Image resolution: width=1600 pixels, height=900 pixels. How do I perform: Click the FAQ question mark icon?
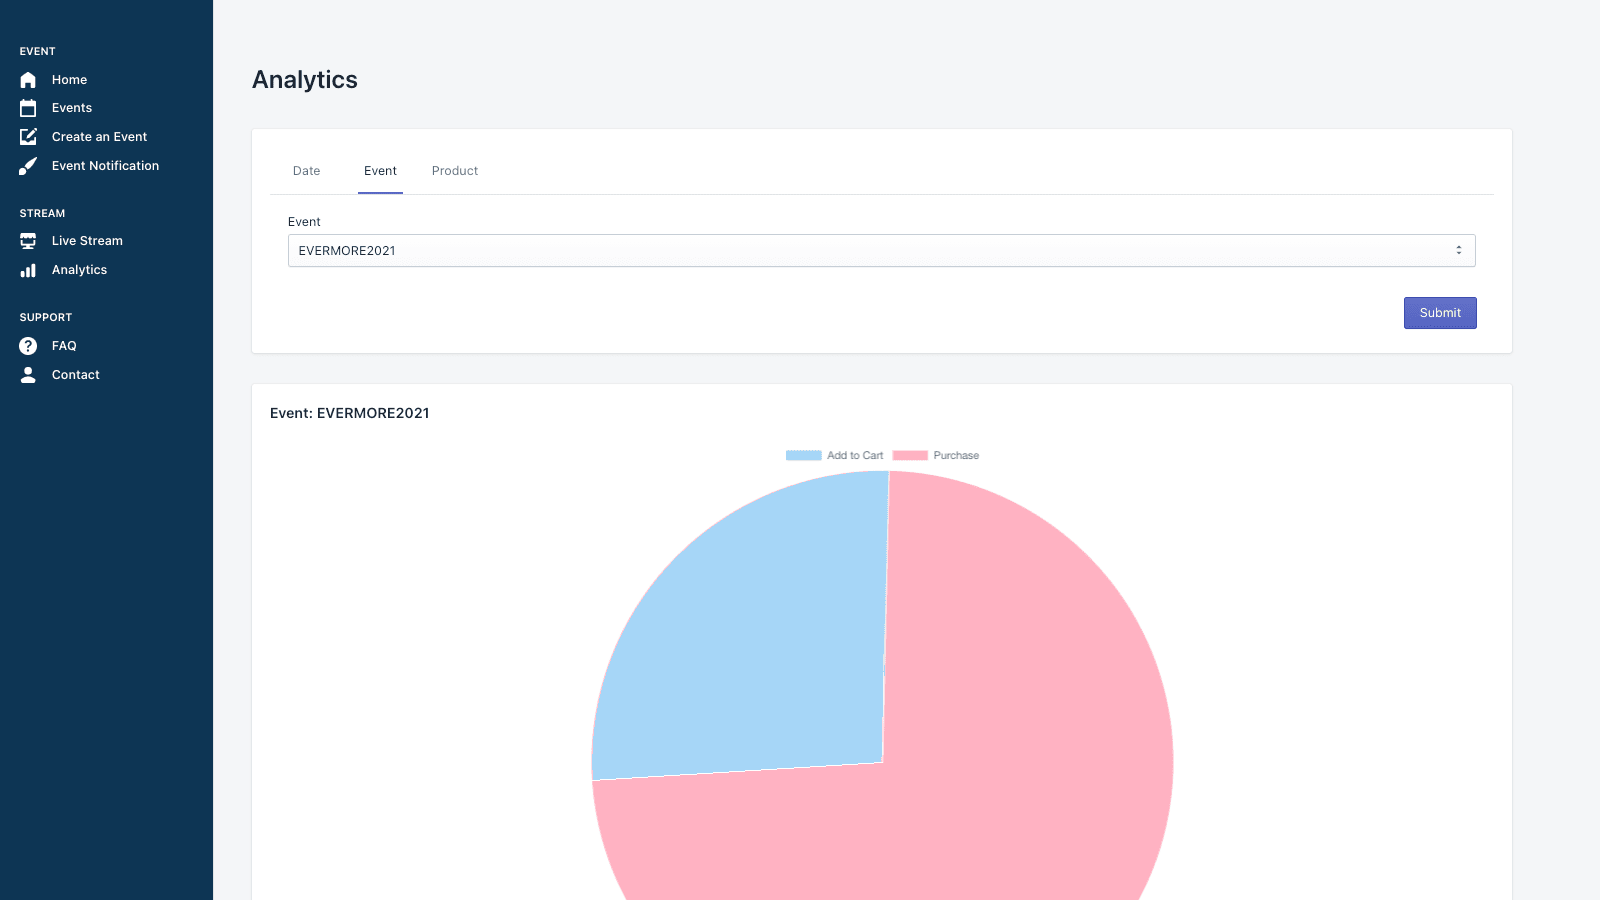pyautogui.click(x=27, y=345)
